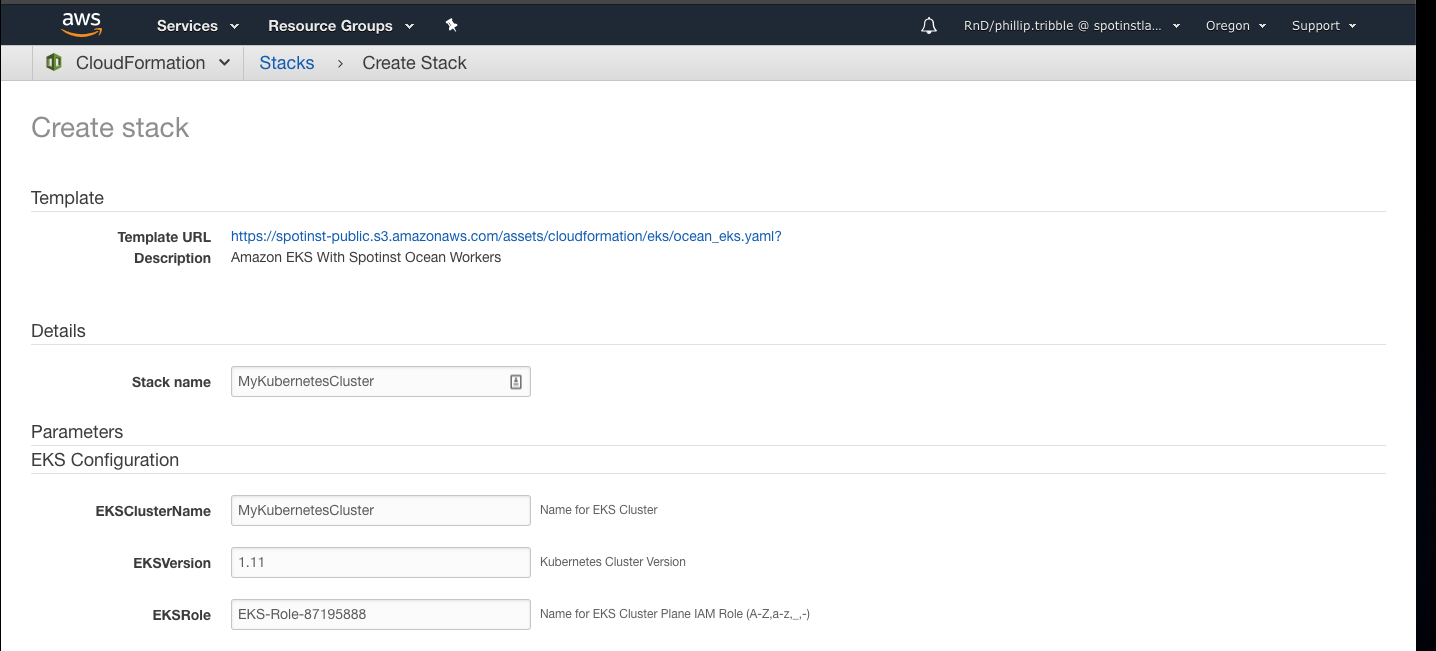Click the pin shortcut icon in navbar
The height and width of the screenshot is (651, 1436).
point(451,25)
